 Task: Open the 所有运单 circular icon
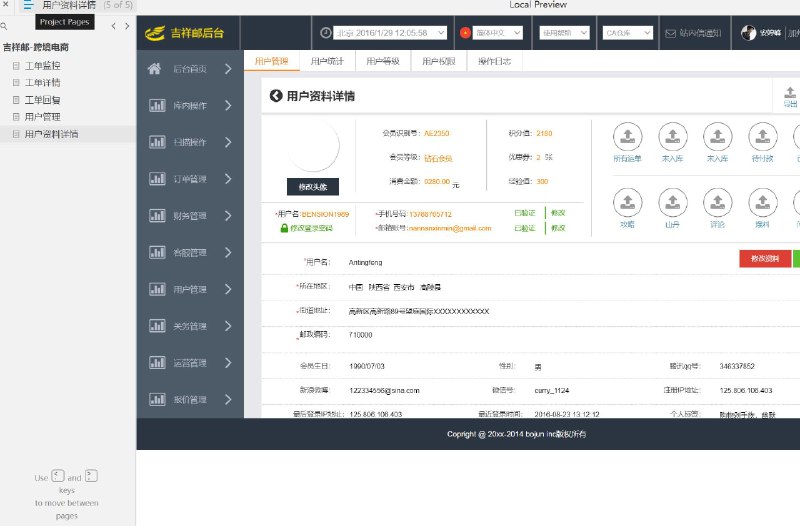coord(628,137)
